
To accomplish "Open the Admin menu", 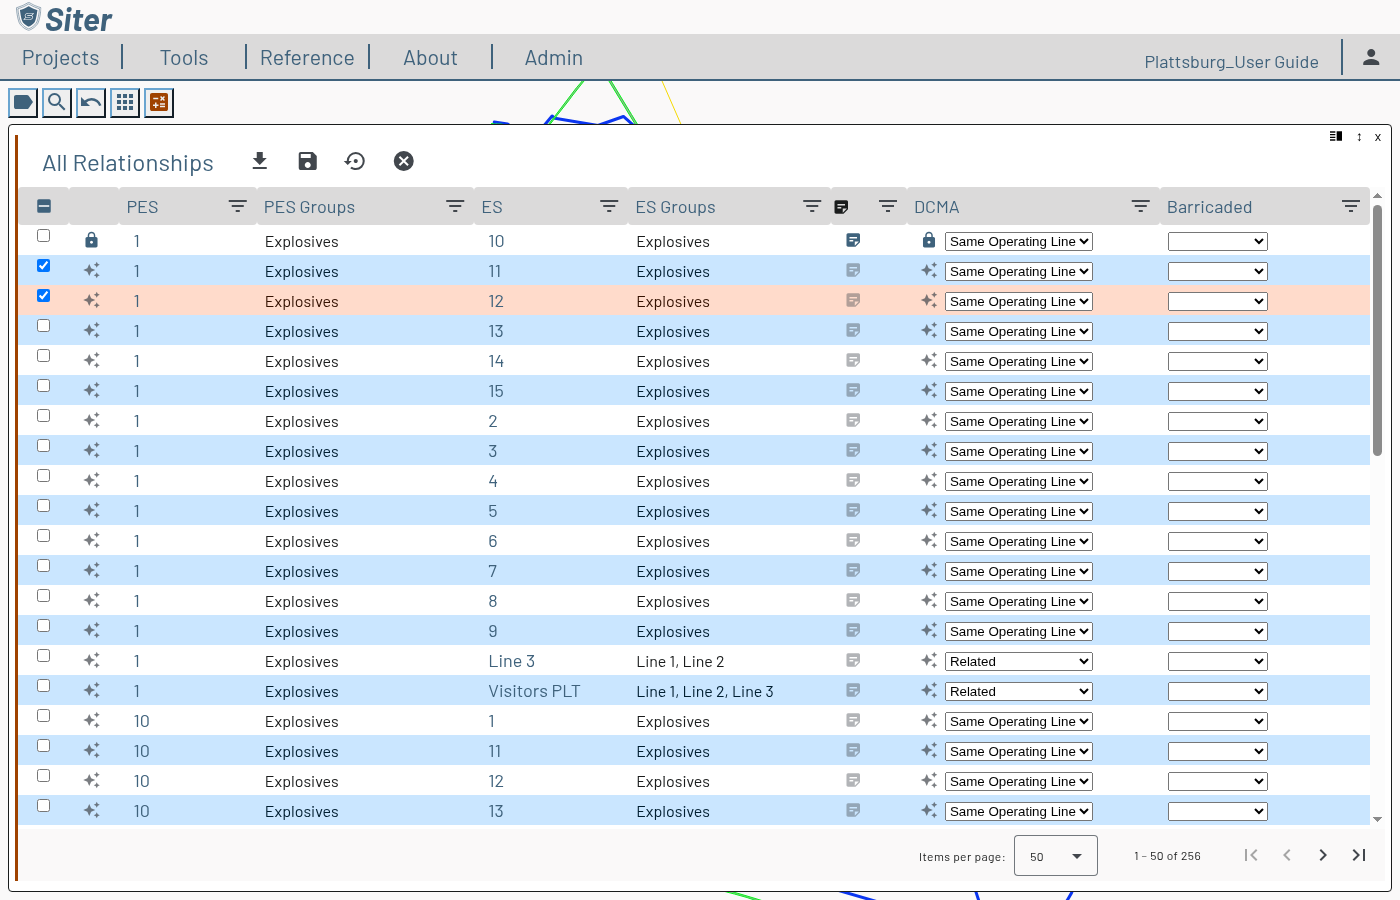I will click(554, 58).
